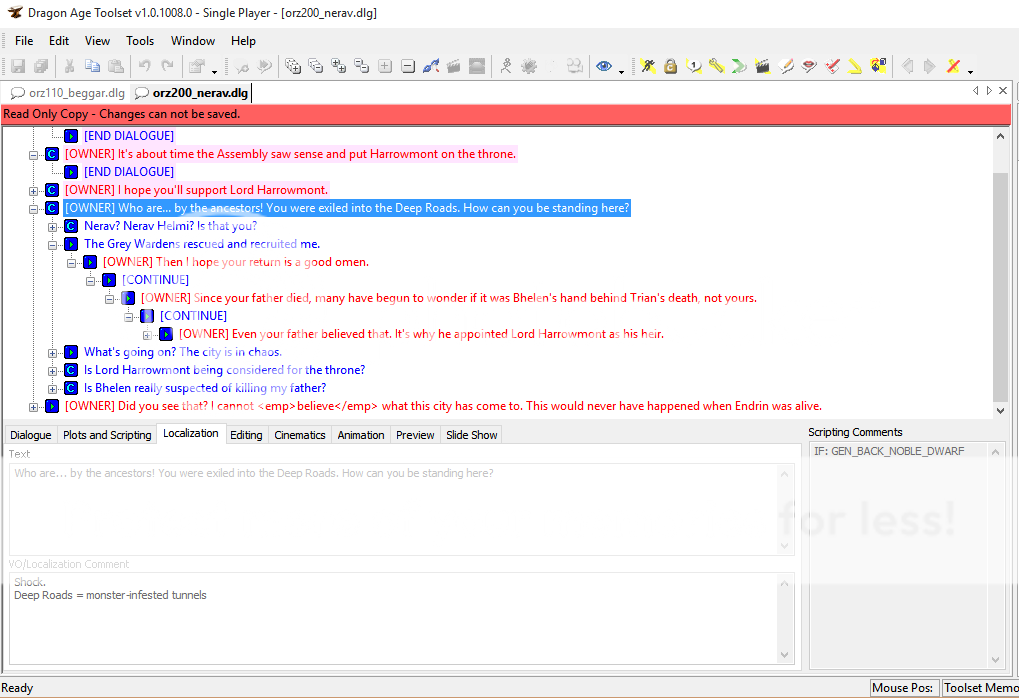Open the Tools menu
The width and height of the screenshot is (1019, 698).
click(x=140, y=41)
